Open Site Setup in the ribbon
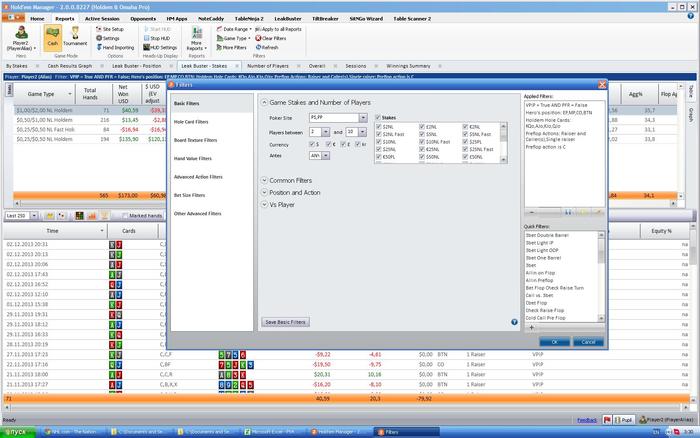700x438 pixels. click(x=110, y=29)
